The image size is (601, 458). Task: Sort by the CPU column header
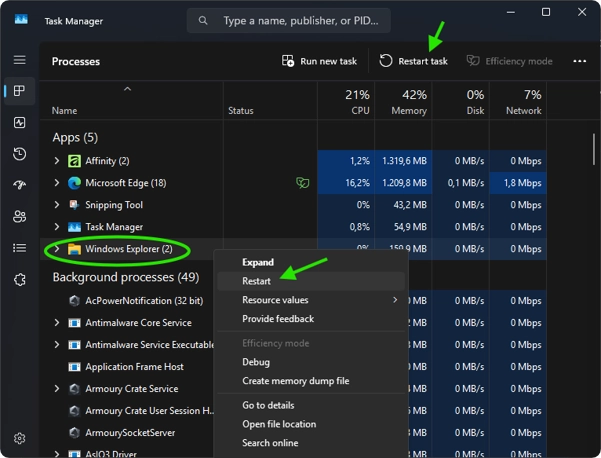(x=346, y=101)
